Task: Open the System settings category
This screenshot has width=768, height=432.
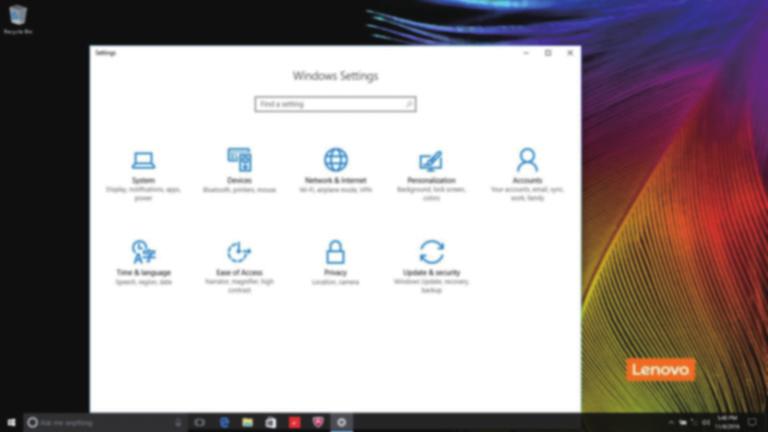Action: pos(143,175)
